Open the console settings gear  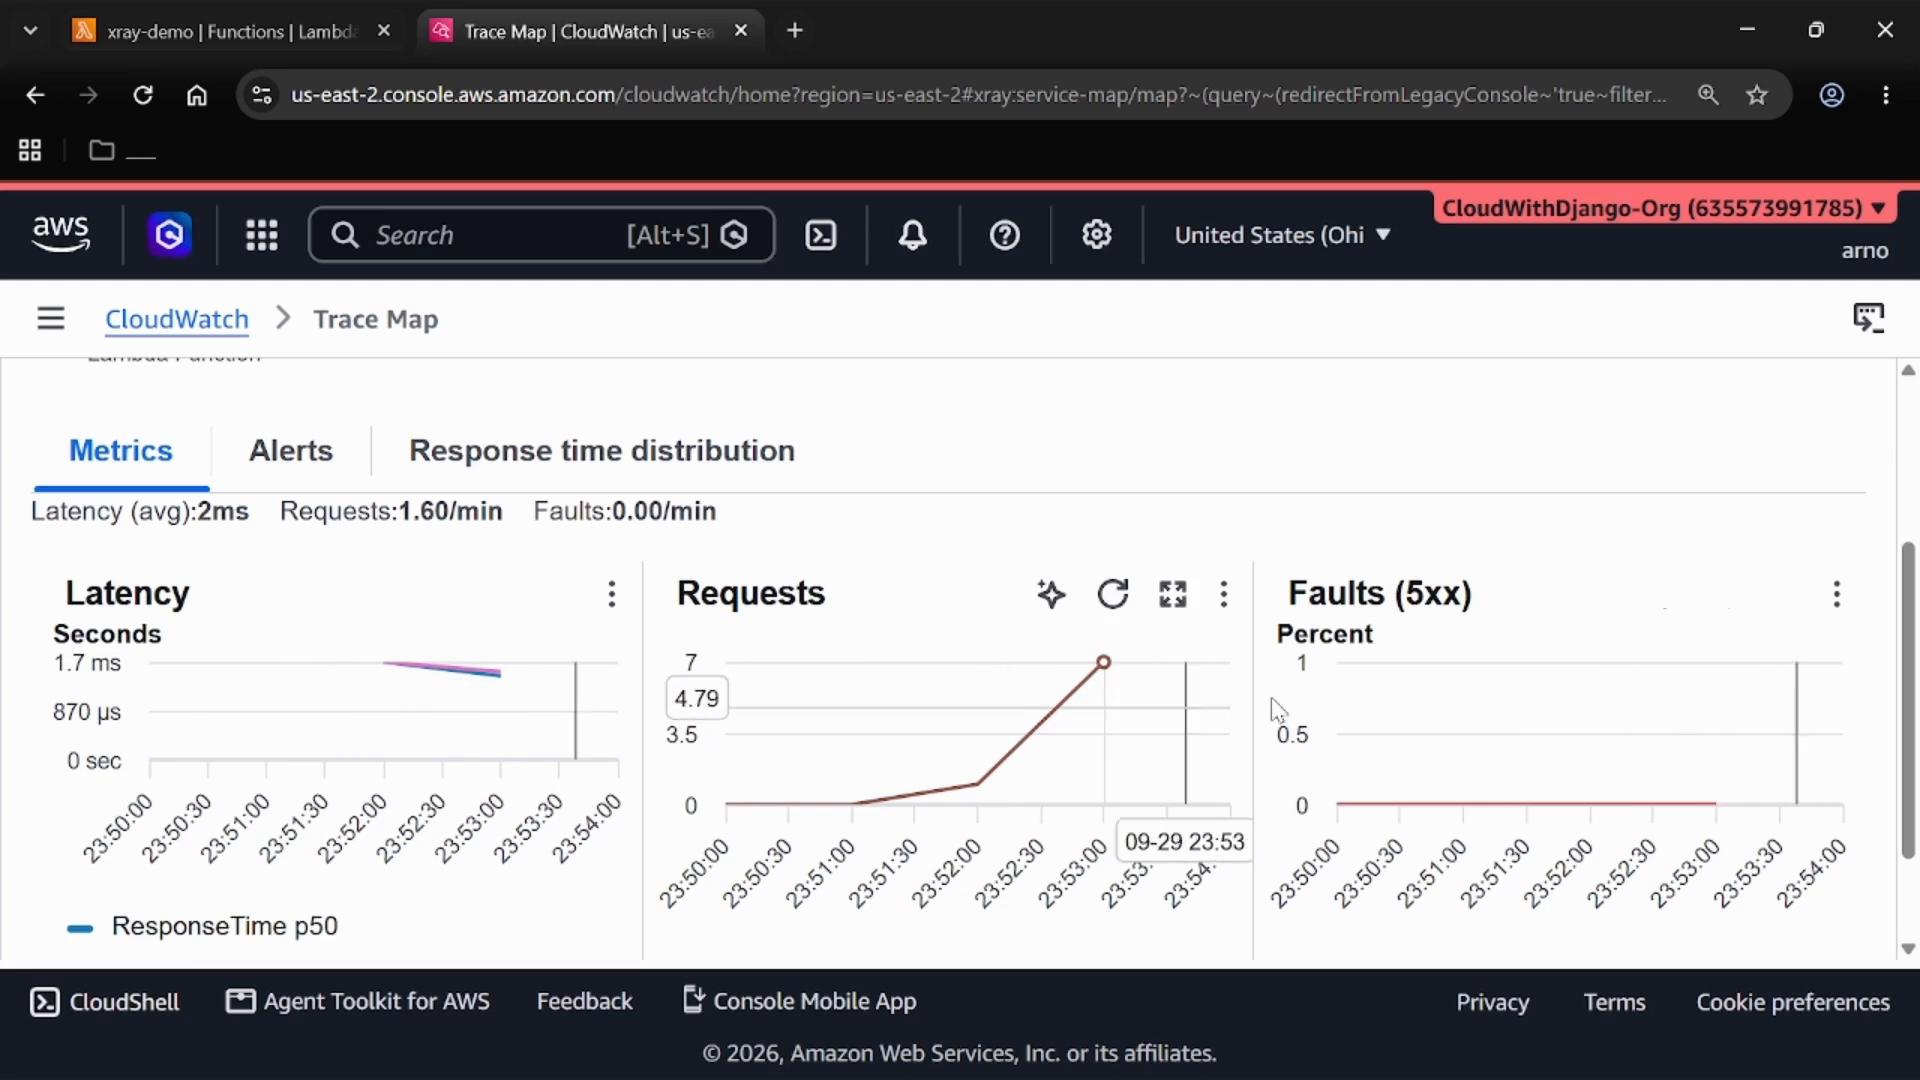click(1097, 235)
